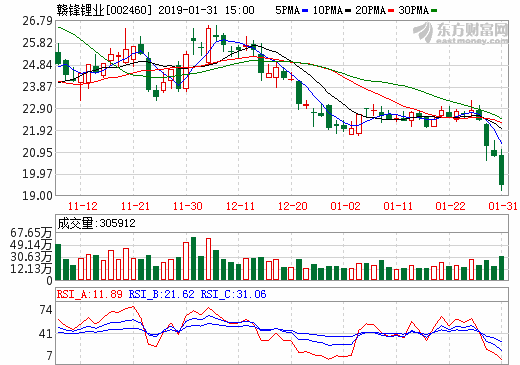
Task: Click the date label 11-12
Action: click(x=83, y=206)
